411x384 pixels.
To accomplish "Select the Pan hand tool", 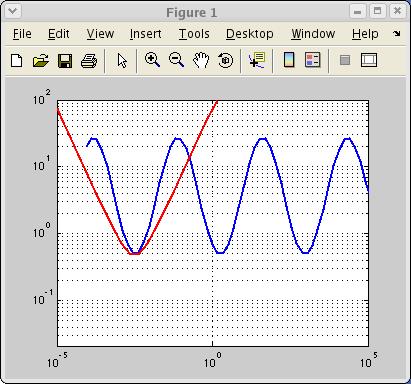I will pyautogui.click(x=201, y=60).
